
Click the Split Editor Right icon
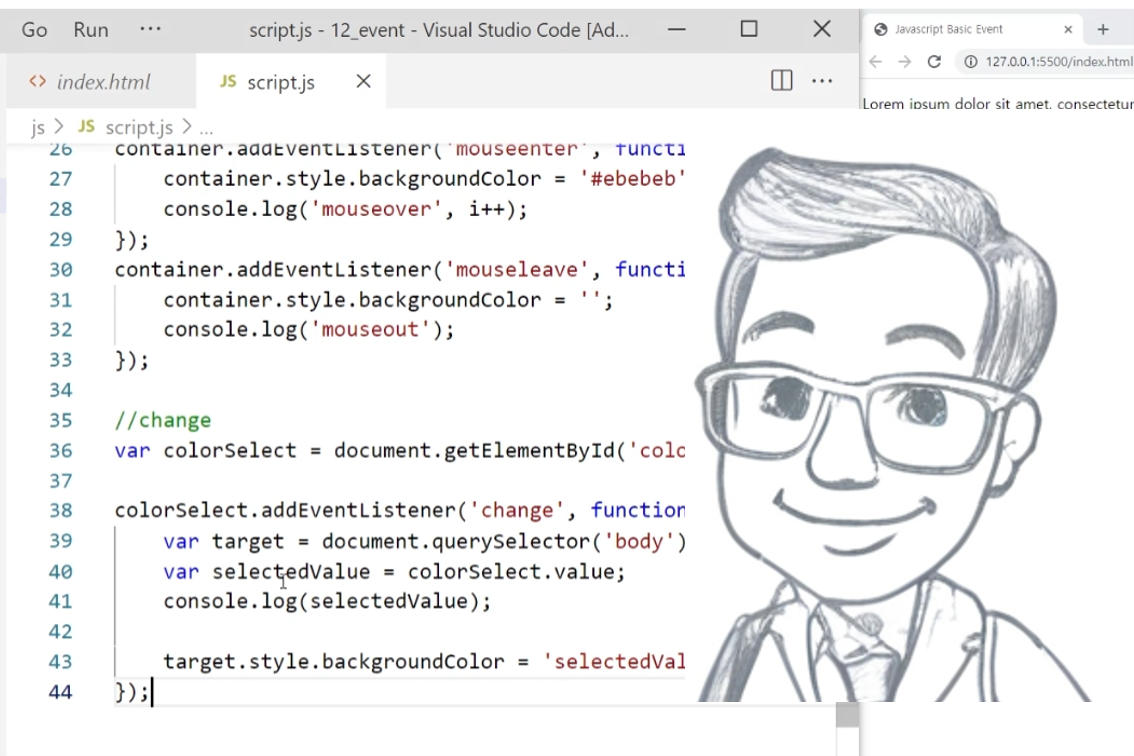pyautogui.click(x=782, y=81)
